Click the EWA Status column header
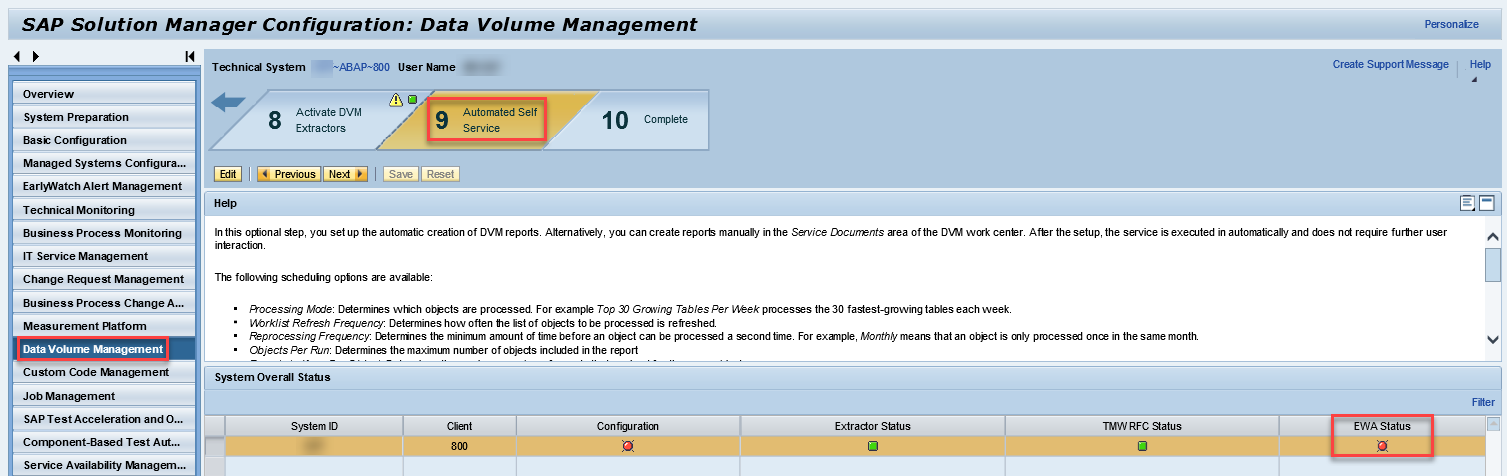Screen dimensions: 1507x476 pyautogui.click(x=1382, y=426)
